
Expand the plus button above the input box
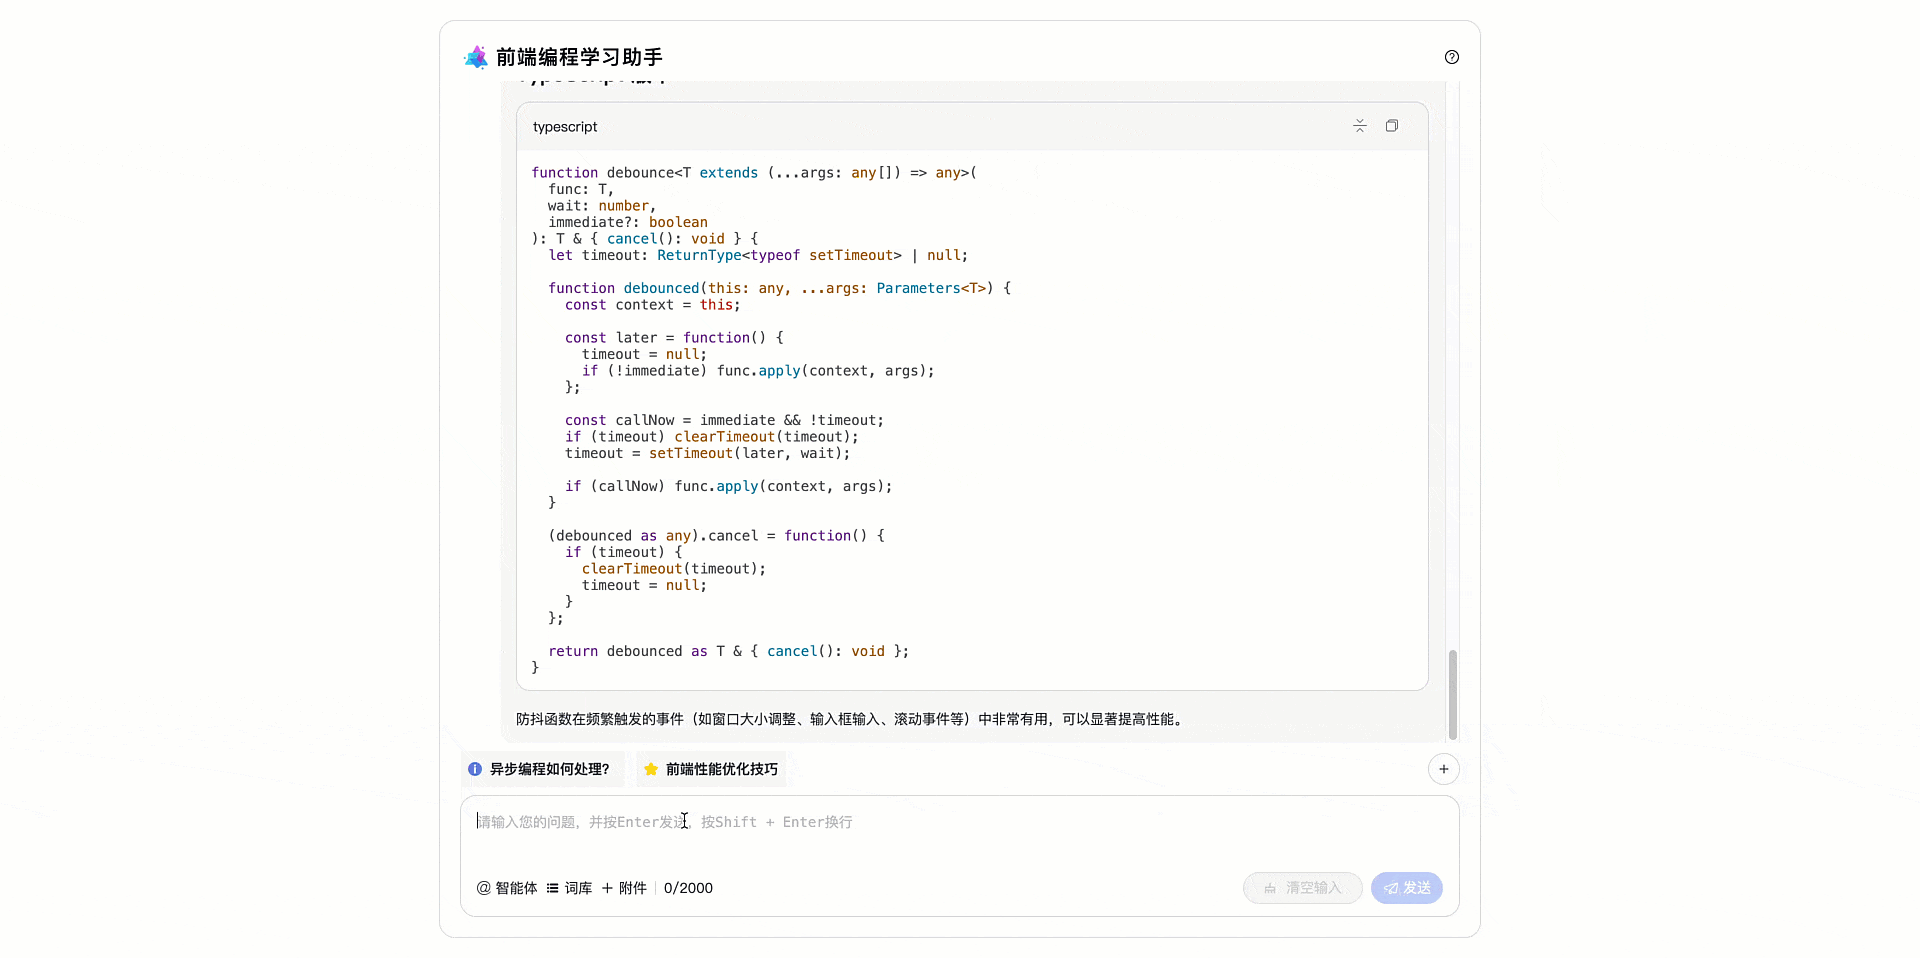click(1444, 769)
